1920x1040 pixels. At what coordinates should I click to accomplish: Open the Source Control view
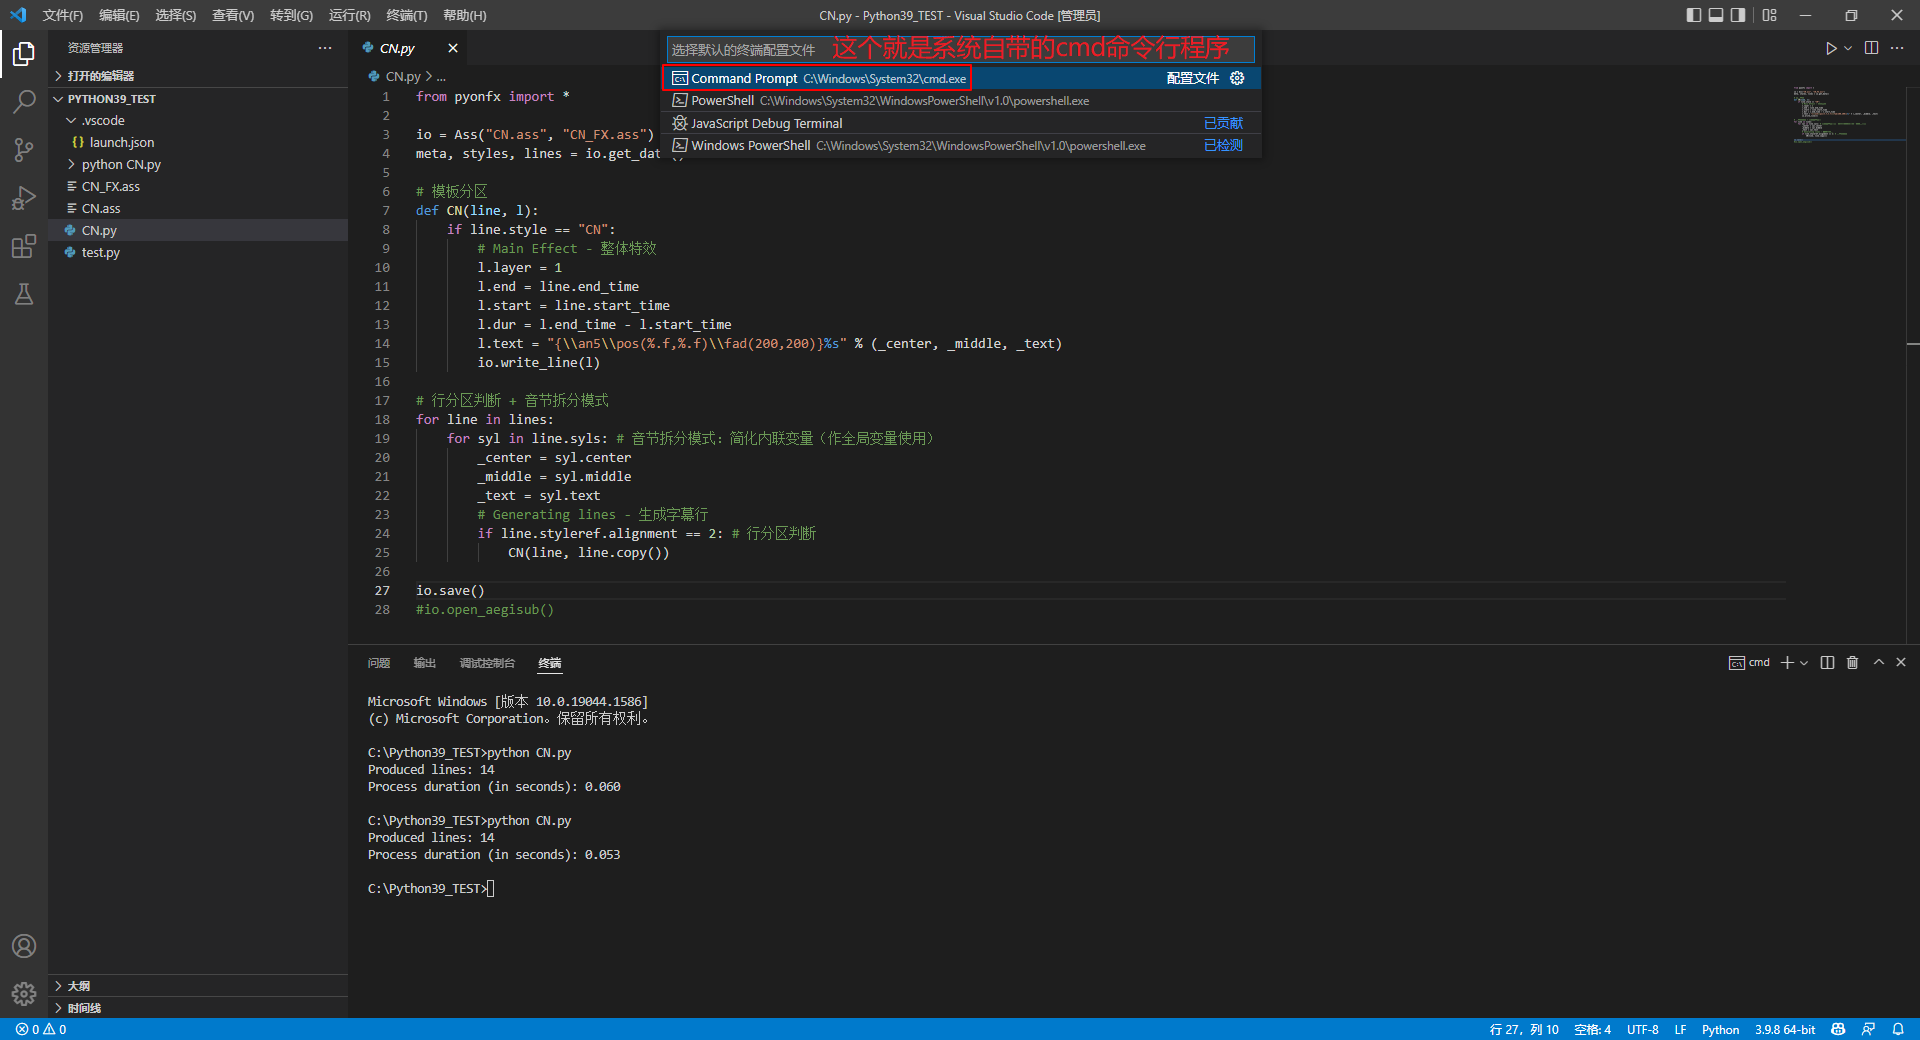(24, 149)
